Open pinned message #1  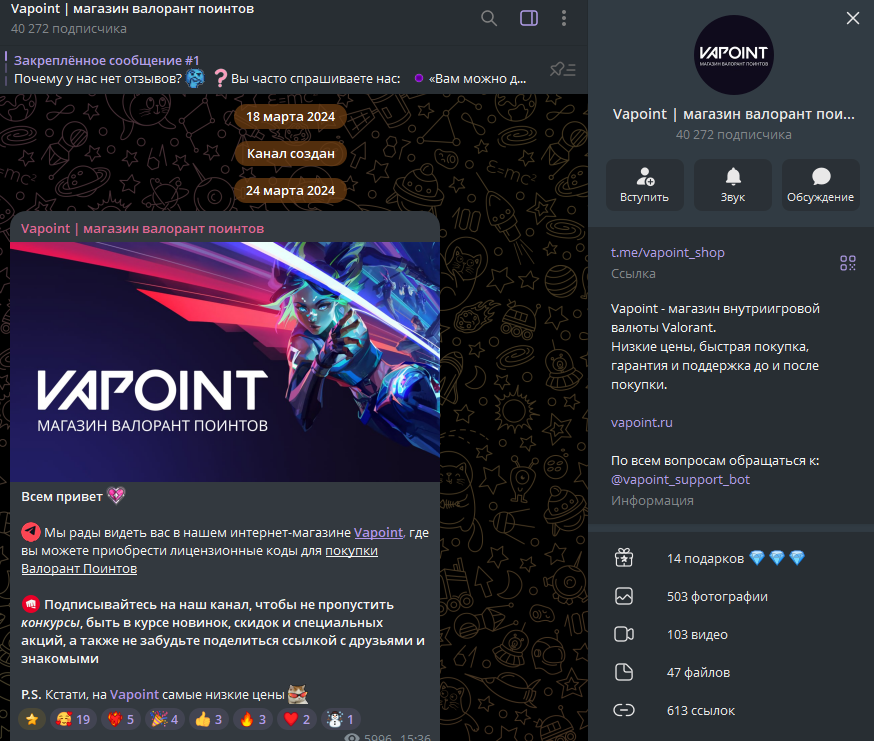tap(270, 69)
